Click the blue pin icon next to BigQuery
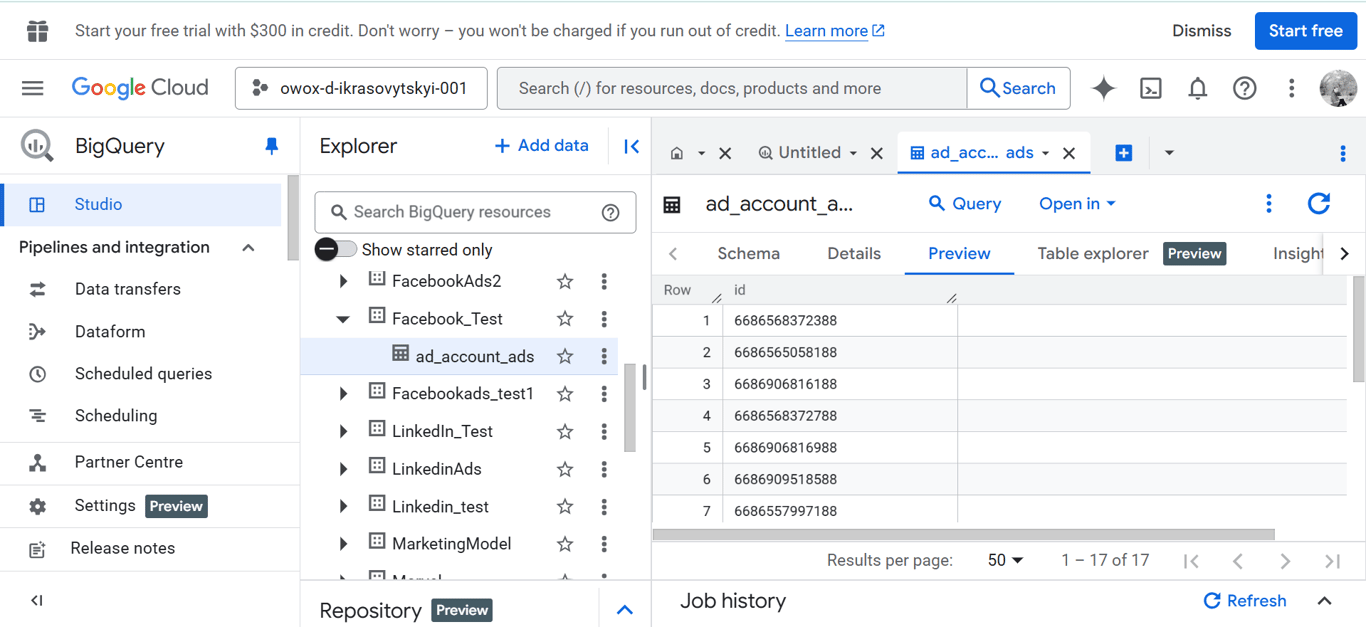 click(271, 146)
